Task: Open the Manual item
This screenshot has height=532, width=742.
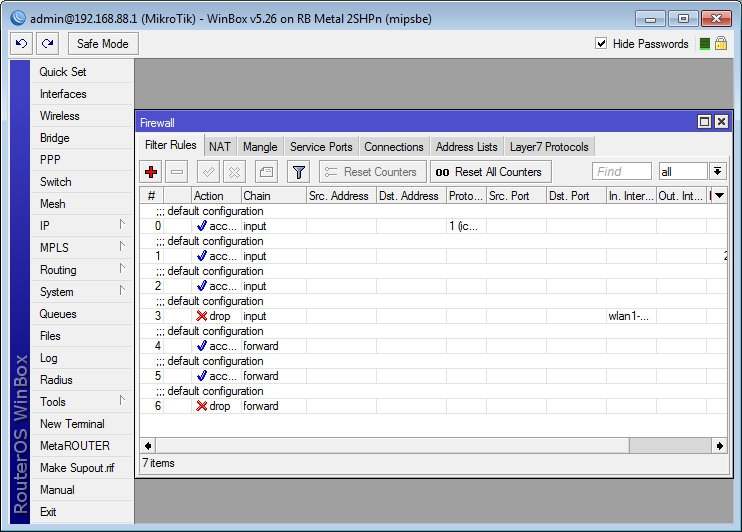Action: coord(82,490)
